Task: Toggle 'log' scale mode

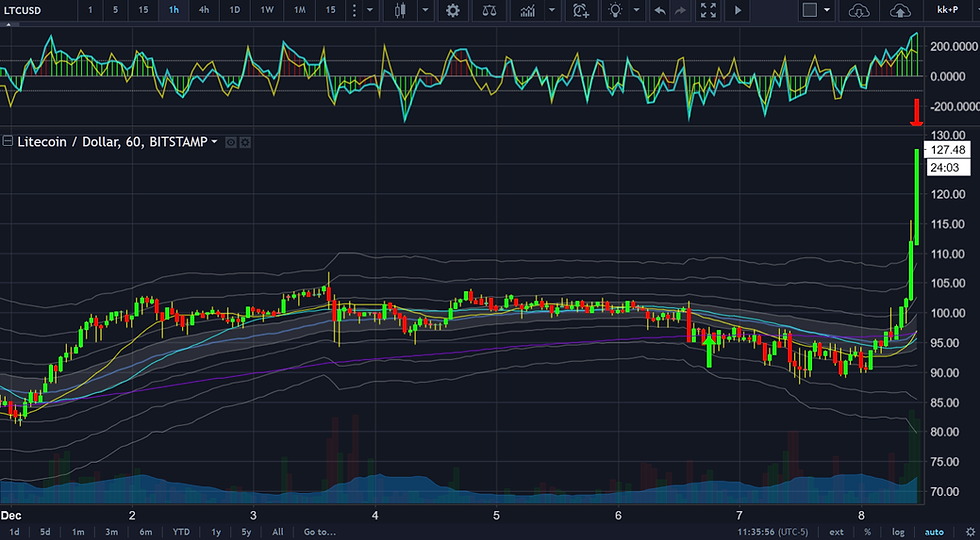Action: 898,532
